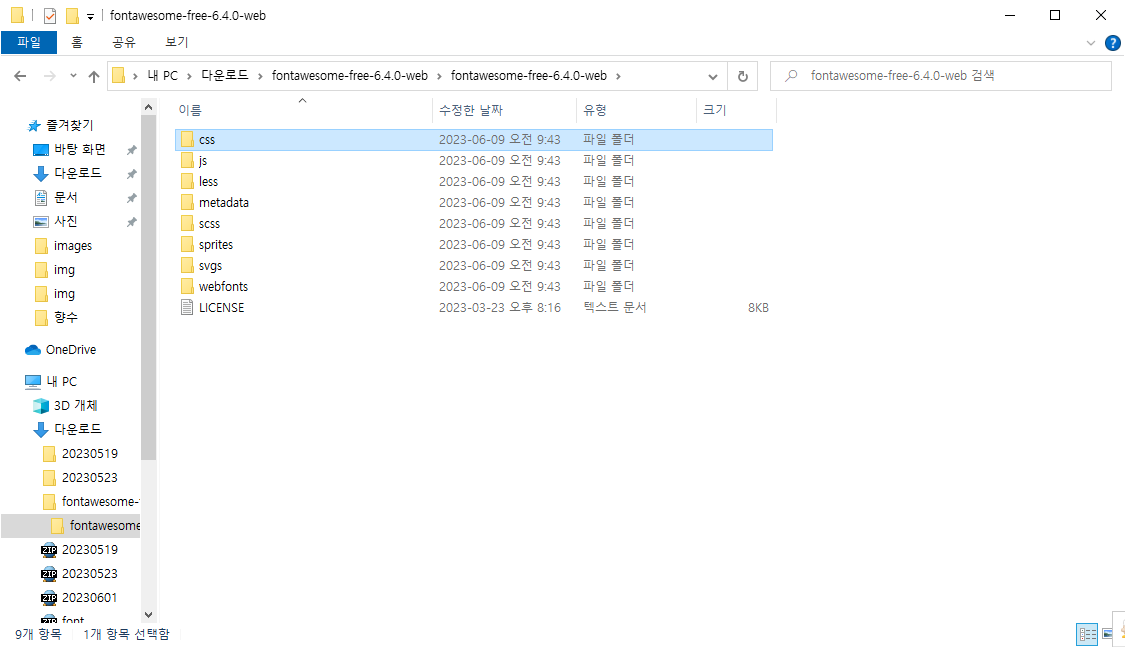Viewport: 1125px width, 647px height.
Task: Switch to the 보기 ribbon tab
Action: [176, 42]
